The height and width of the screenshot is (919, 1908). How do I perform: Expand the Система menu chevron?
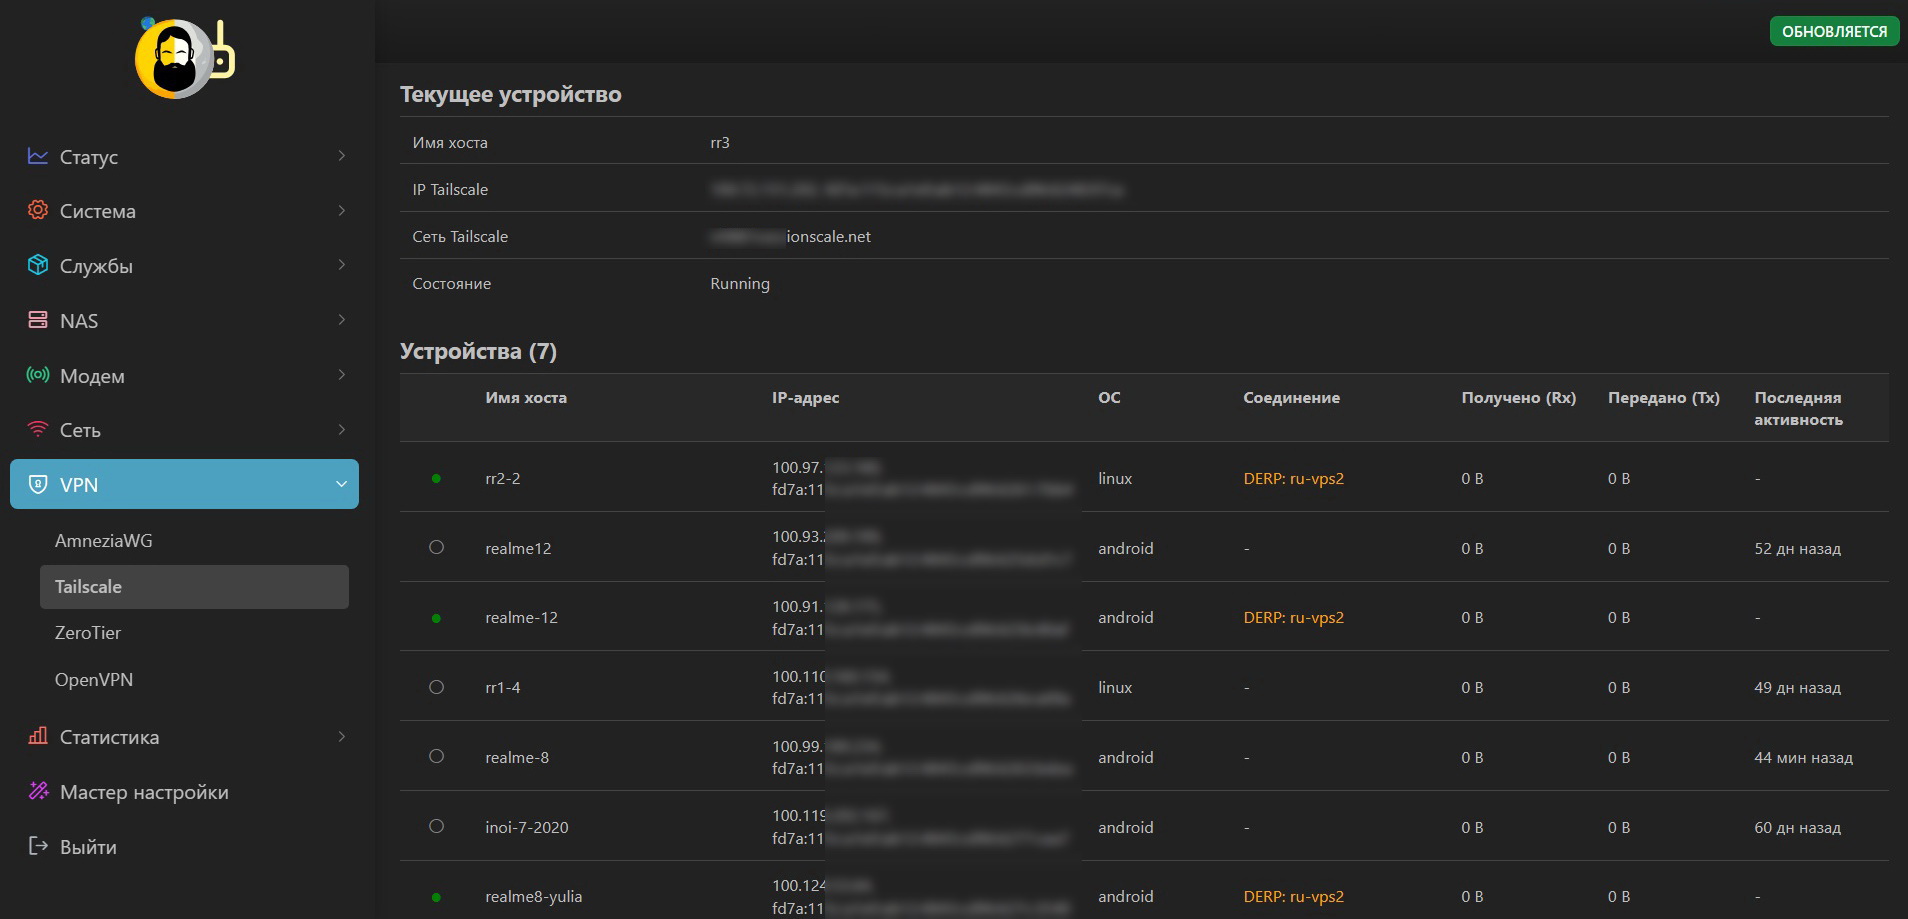tap(342, 210)
